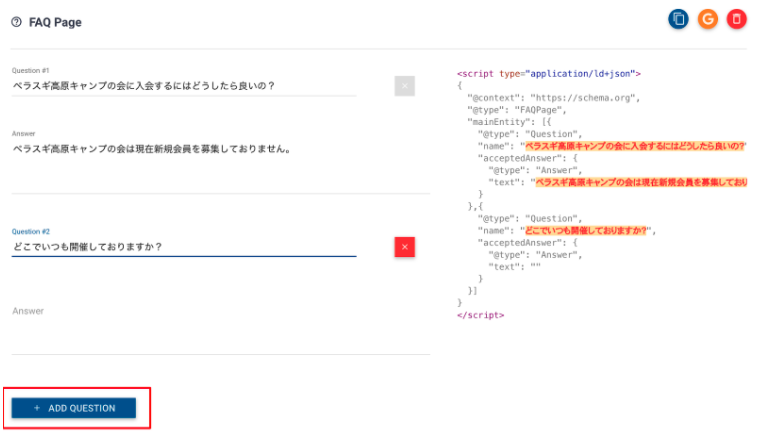Click the closing script tag
The height and width of the screenshot is (432, 763).
click(x=480, y=315)
